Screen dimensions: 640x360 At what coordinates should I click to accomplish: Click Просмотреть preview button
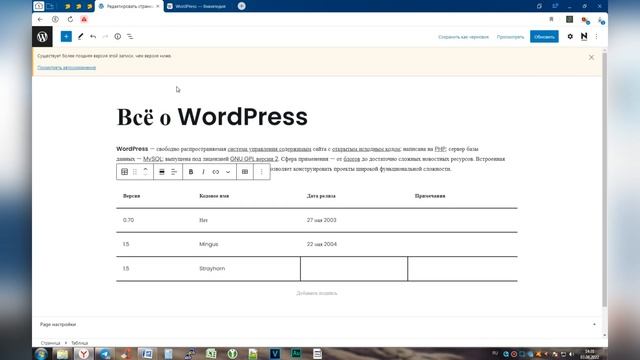pos(510,37)
